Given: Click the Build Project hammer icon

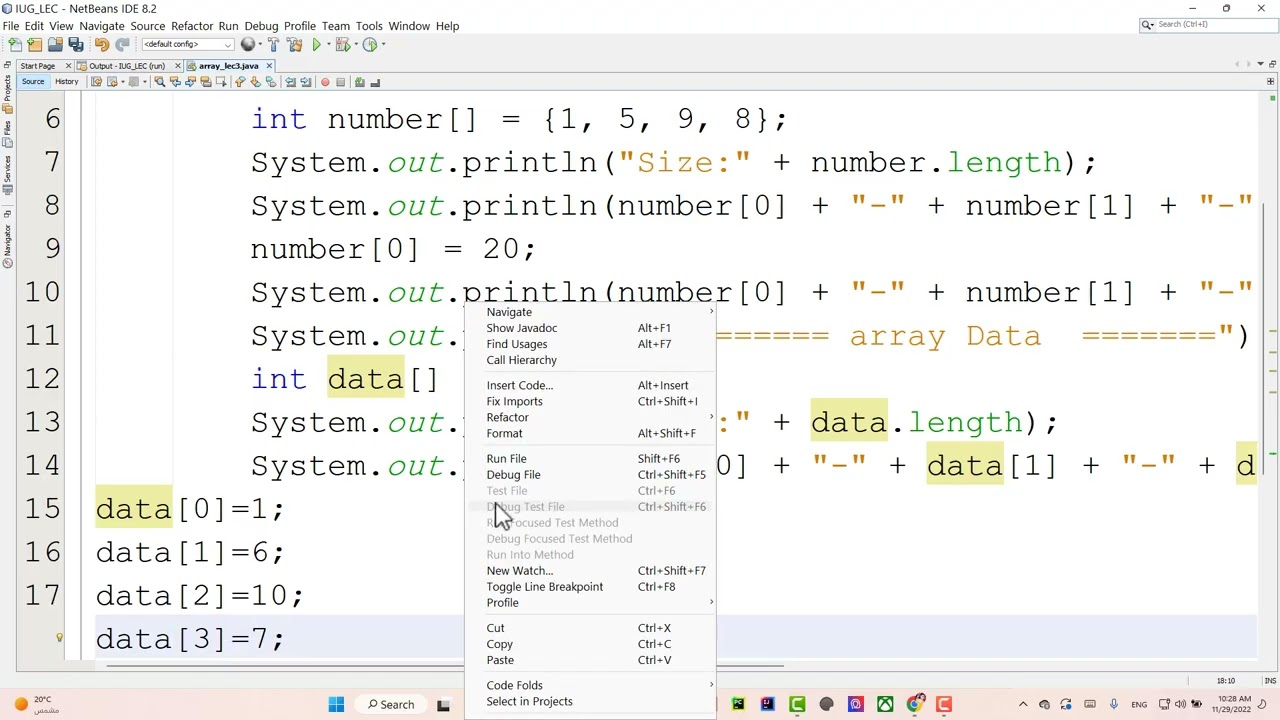Looking at the screenshot, I should (x=273, y=45).
